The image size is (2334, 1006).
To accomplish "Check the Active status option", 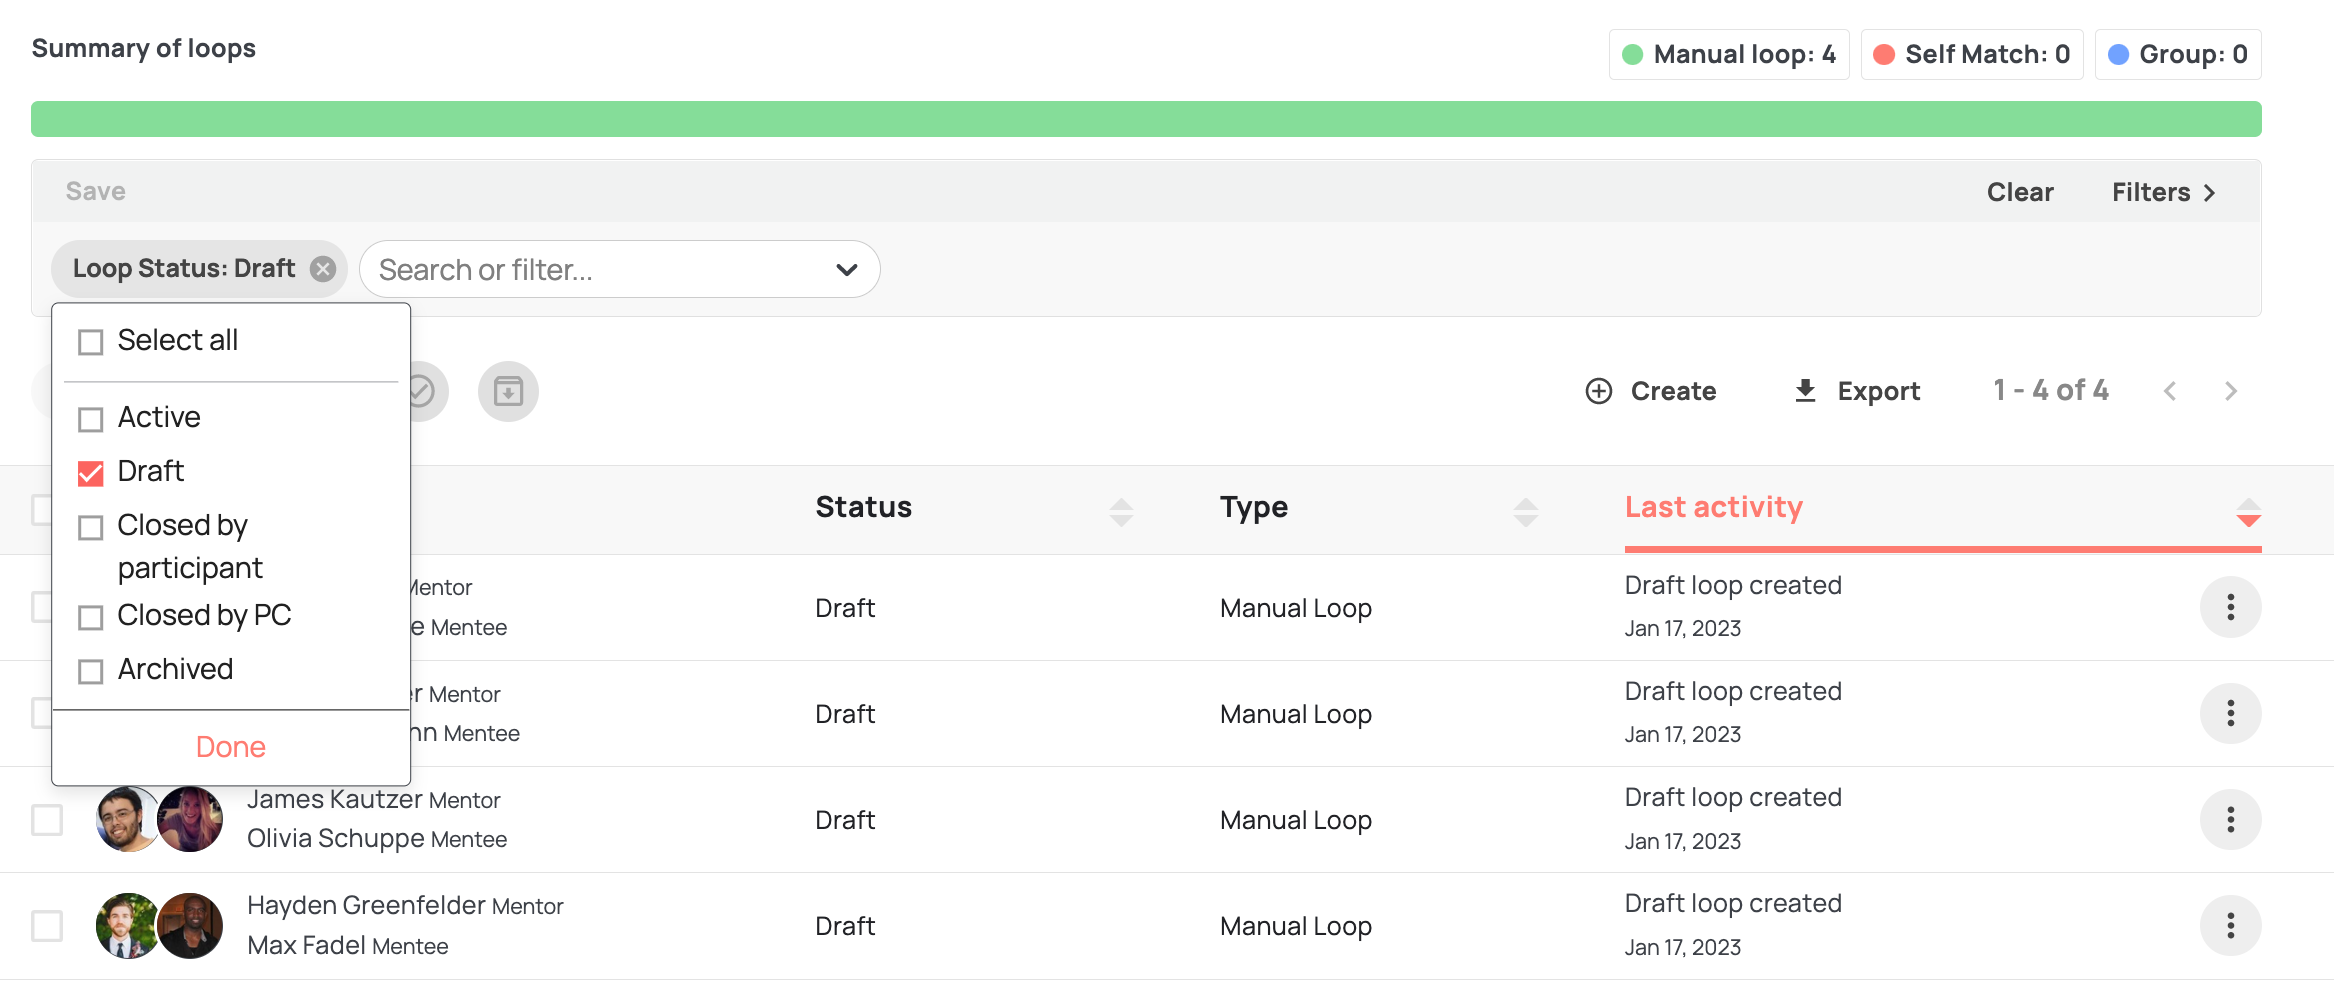I will pos(91,419).
